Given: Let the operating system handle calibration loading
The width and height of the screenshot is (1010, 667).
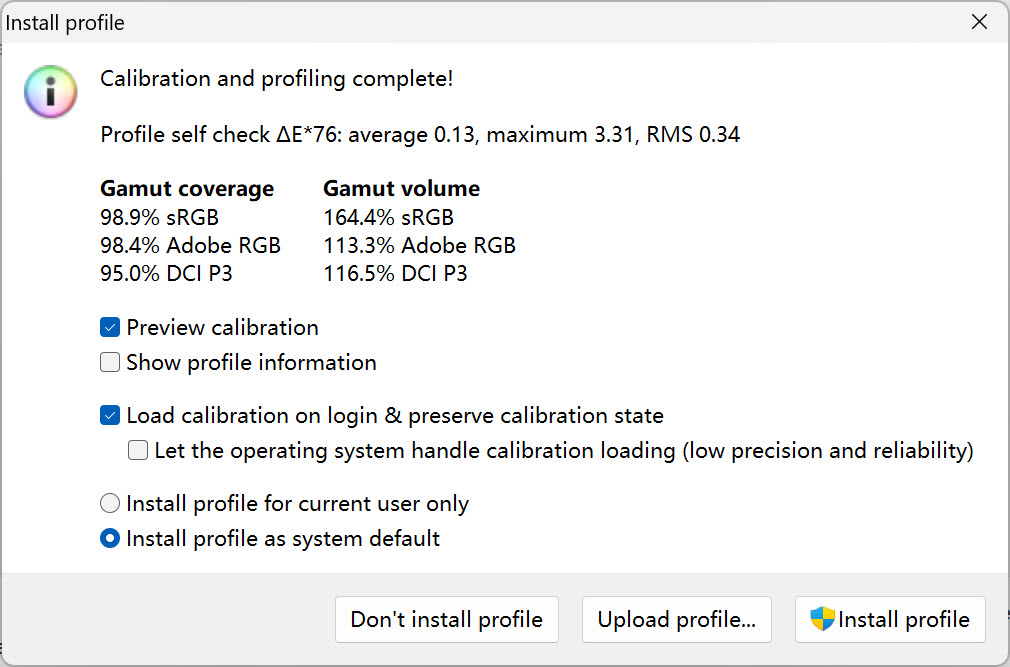Looking at the screenshot, I should click(x=138, y=451).
